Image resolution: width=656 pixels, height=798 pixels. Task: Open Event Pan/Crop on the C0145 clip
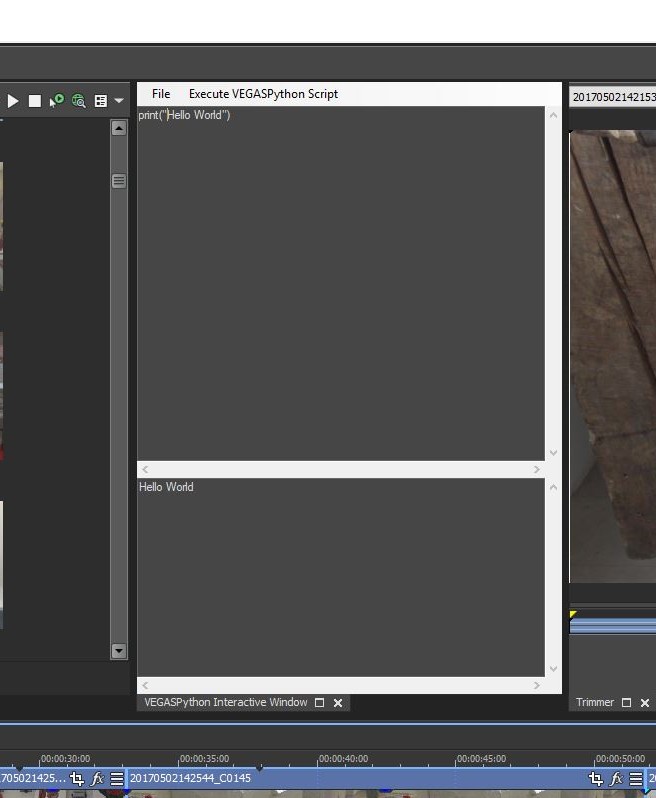coord(596,778)
